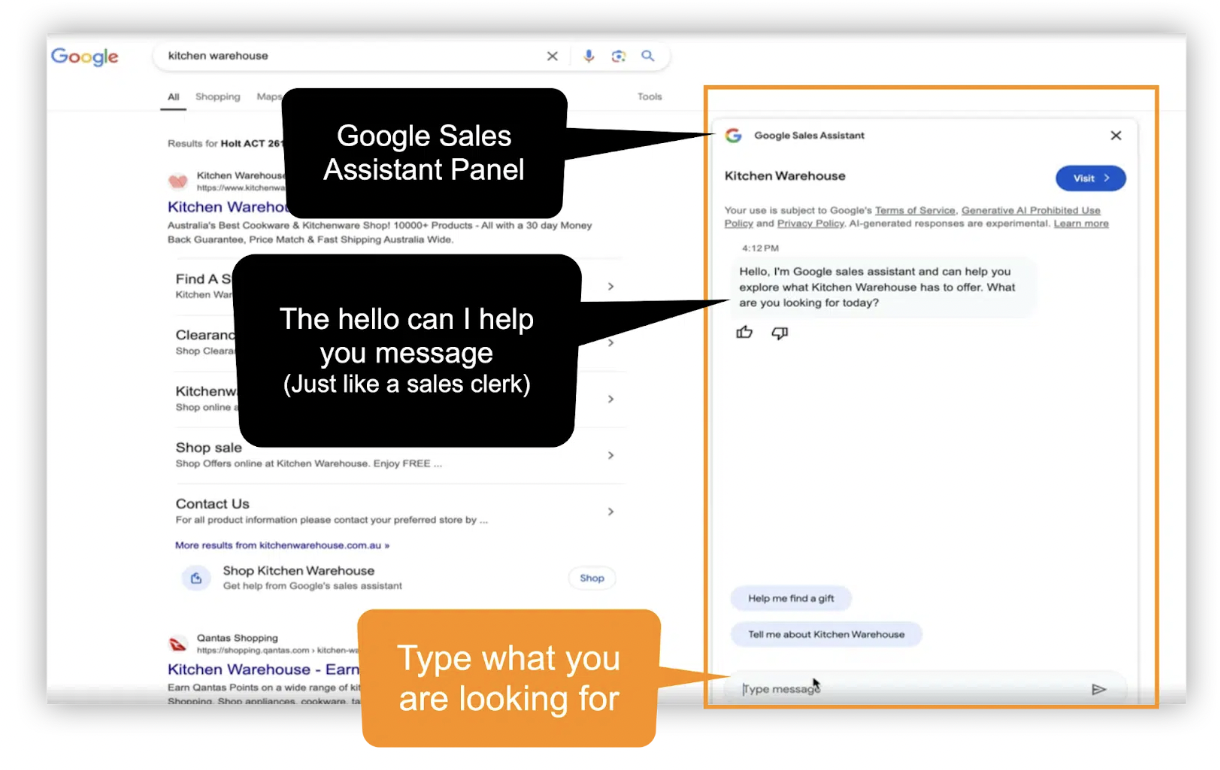
Task: Give thumbs up to assistant message
Action: [x=744, y=333]
